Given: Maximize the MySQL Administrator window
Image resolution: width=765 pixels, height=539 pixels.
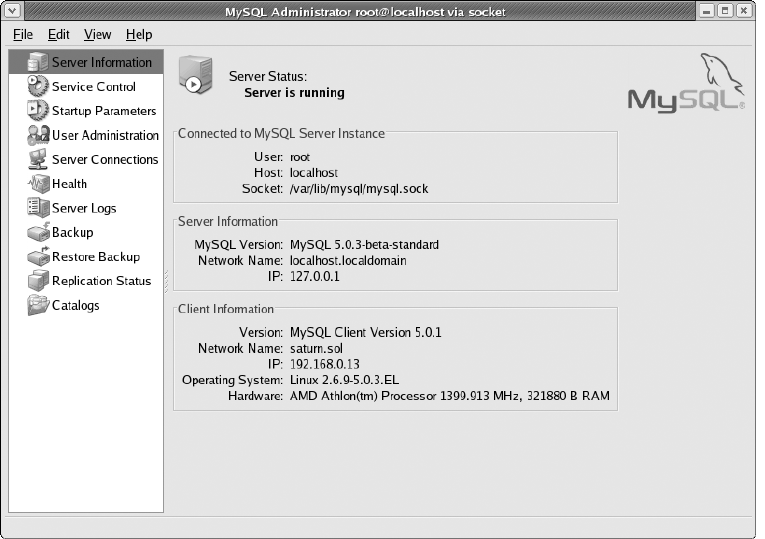Looking at the screenshot, I should pyautogui.click(x=725, y=10).
